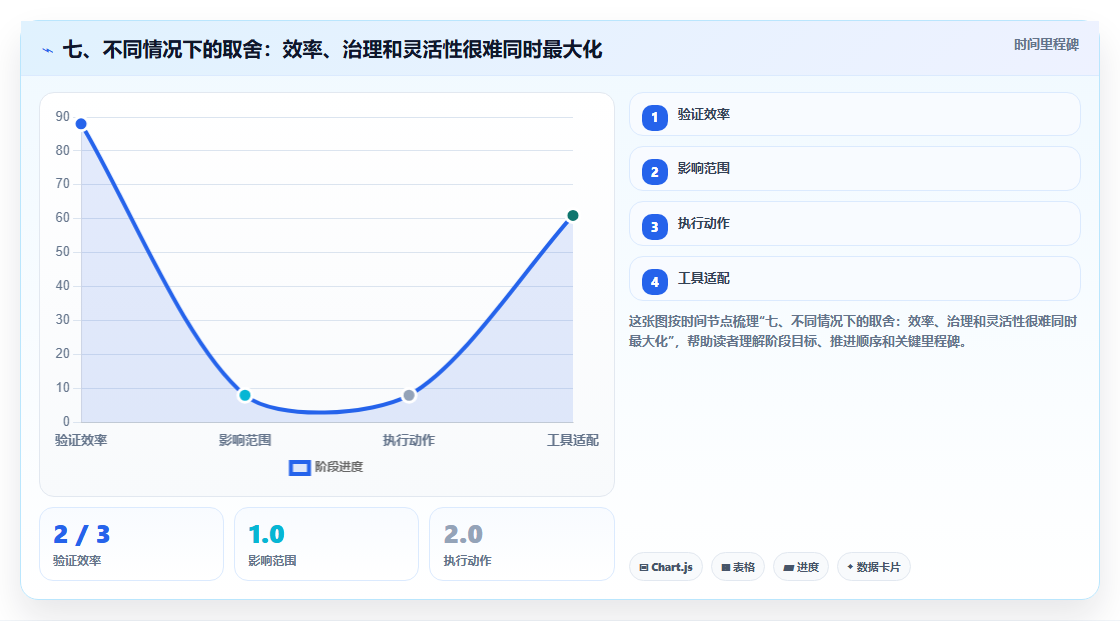Click the 2.0 执行动作 stat card
Viewport: 1120px width, 621px height.
pyautogui.click(x=521, y=544)
